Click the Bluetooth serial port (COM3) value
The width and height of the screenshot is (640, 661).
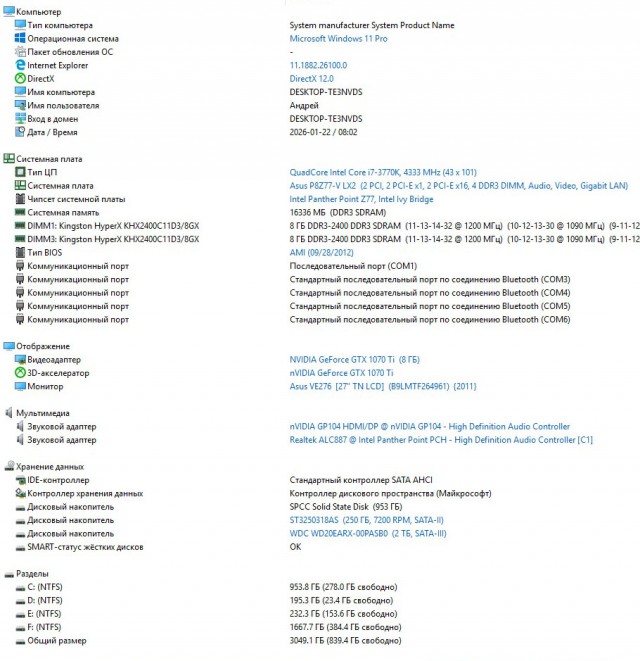430,279
